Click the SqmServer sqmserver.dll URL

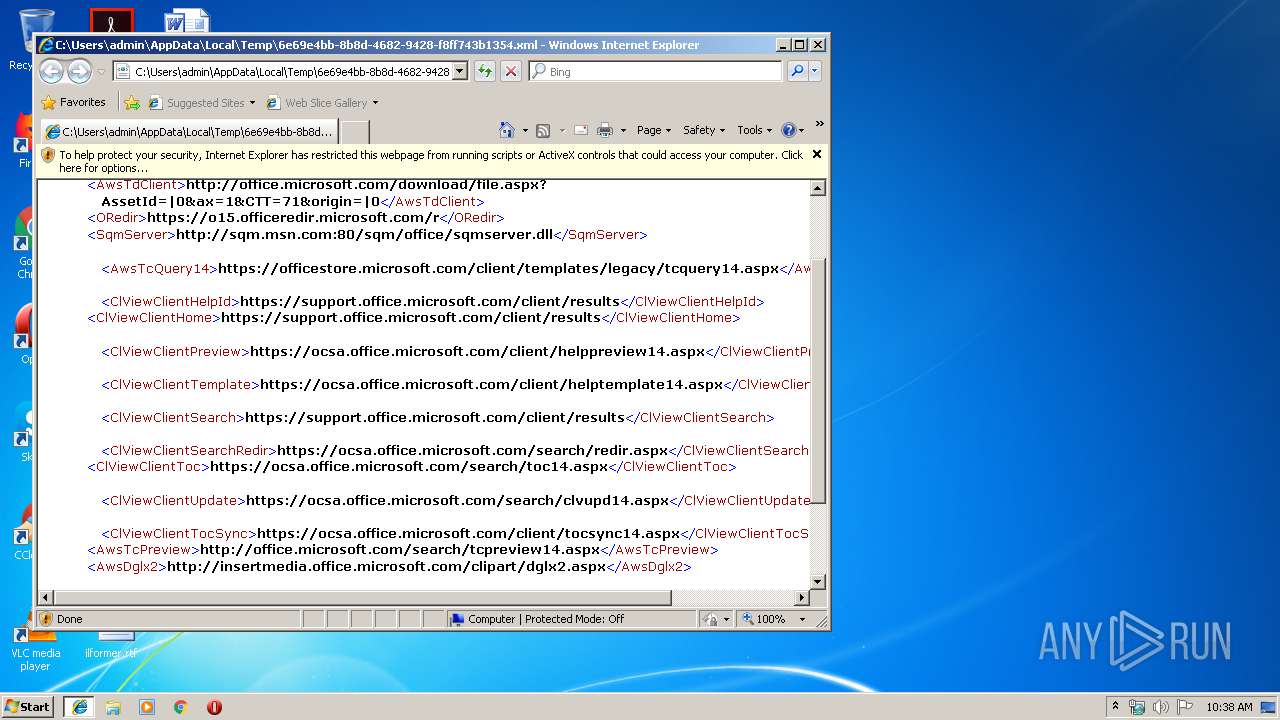364,235
